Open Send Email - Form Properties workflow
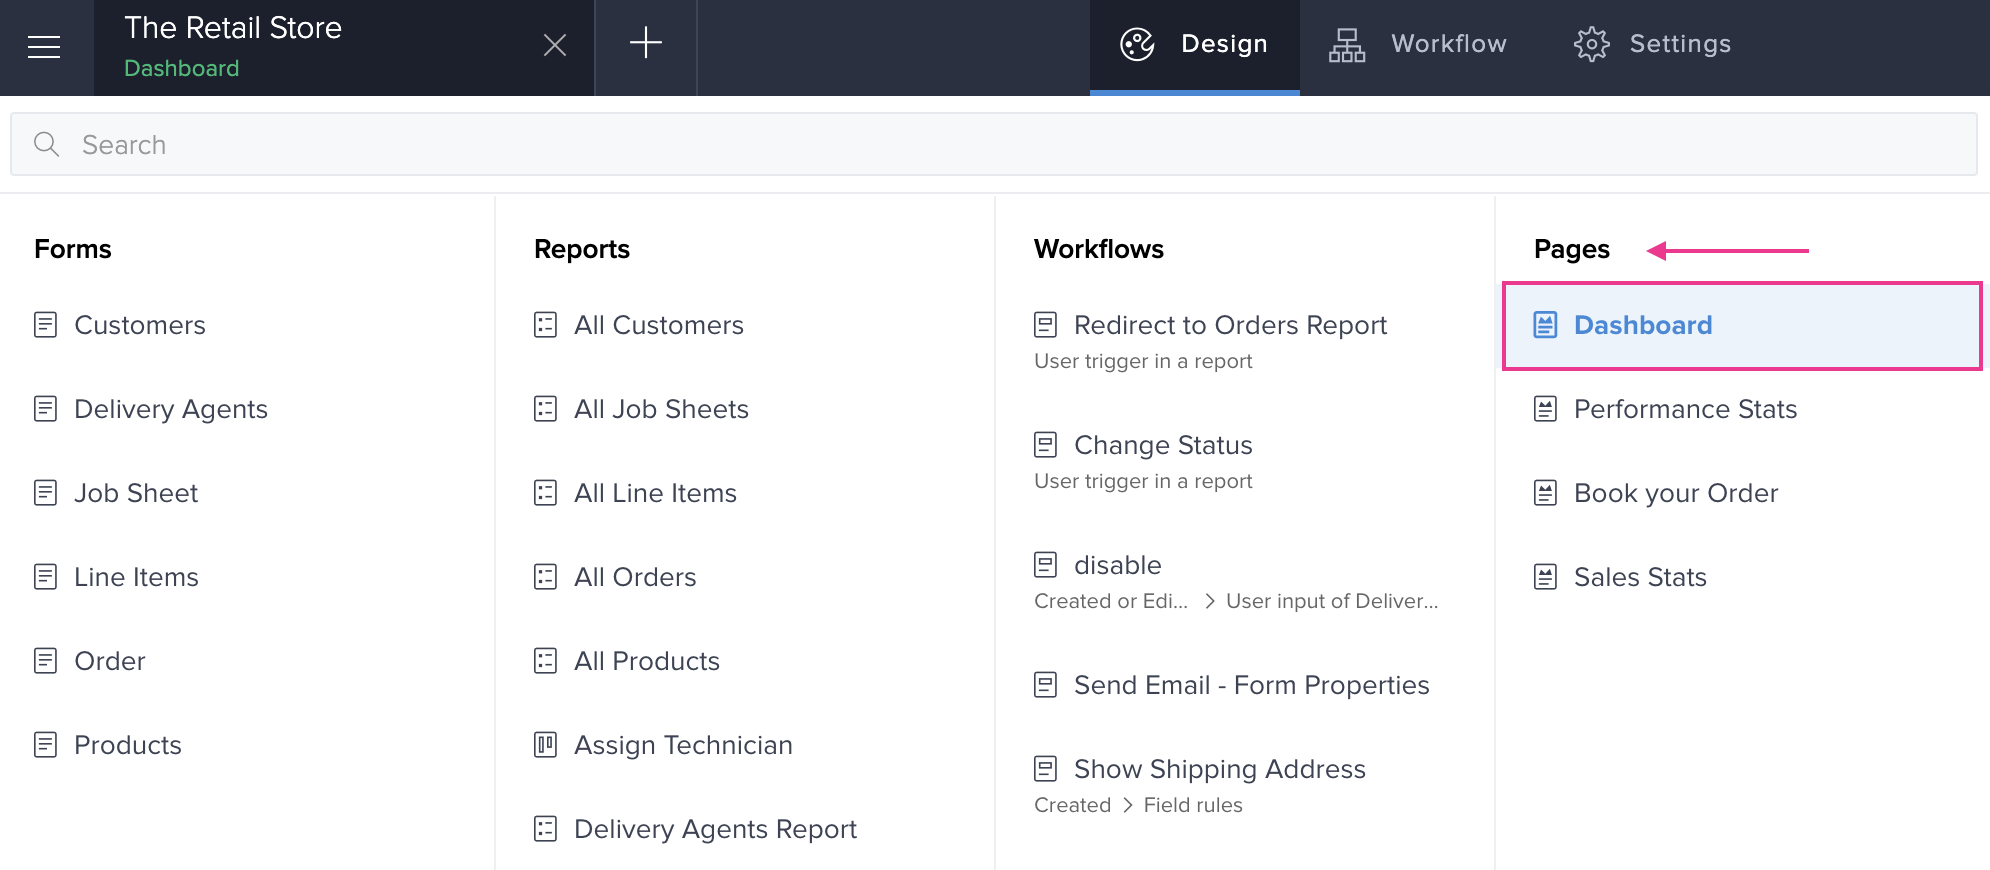Viewport: 1990px width, 870px height. click(1250, 685)
